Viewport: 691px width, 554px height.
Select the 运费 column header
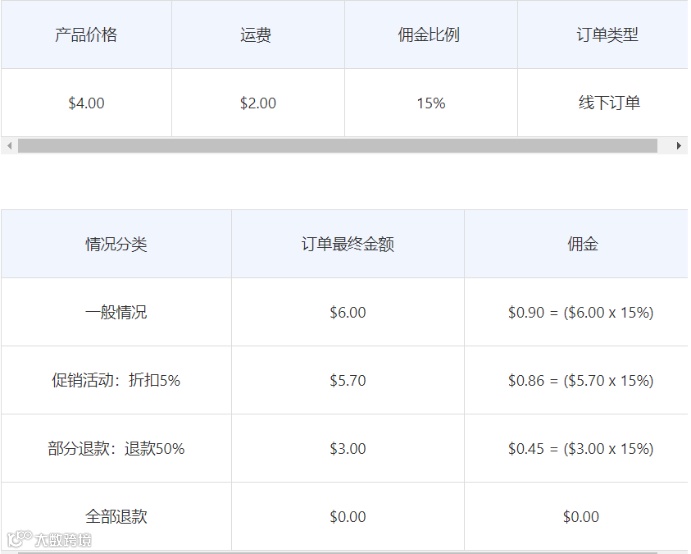pyautogui.click(x=257, y=35)
